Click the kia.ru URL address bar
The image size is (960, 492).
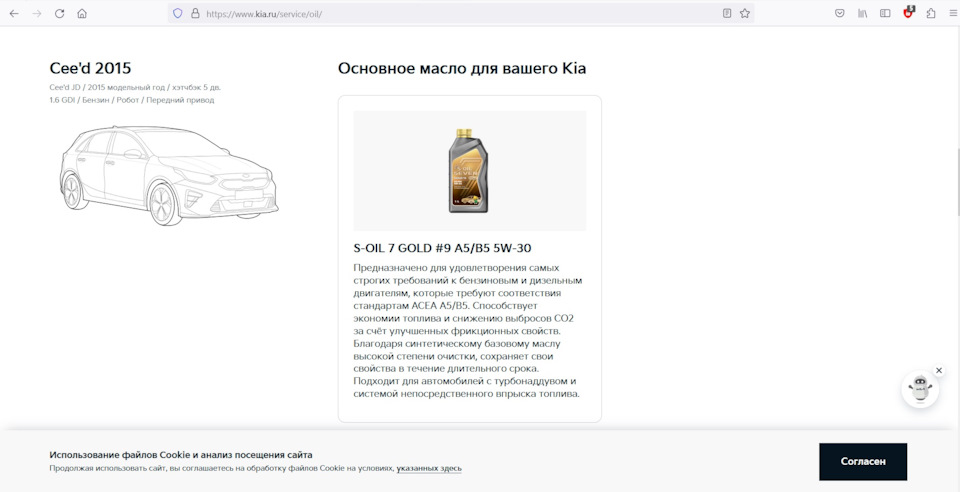coord(459,13)
